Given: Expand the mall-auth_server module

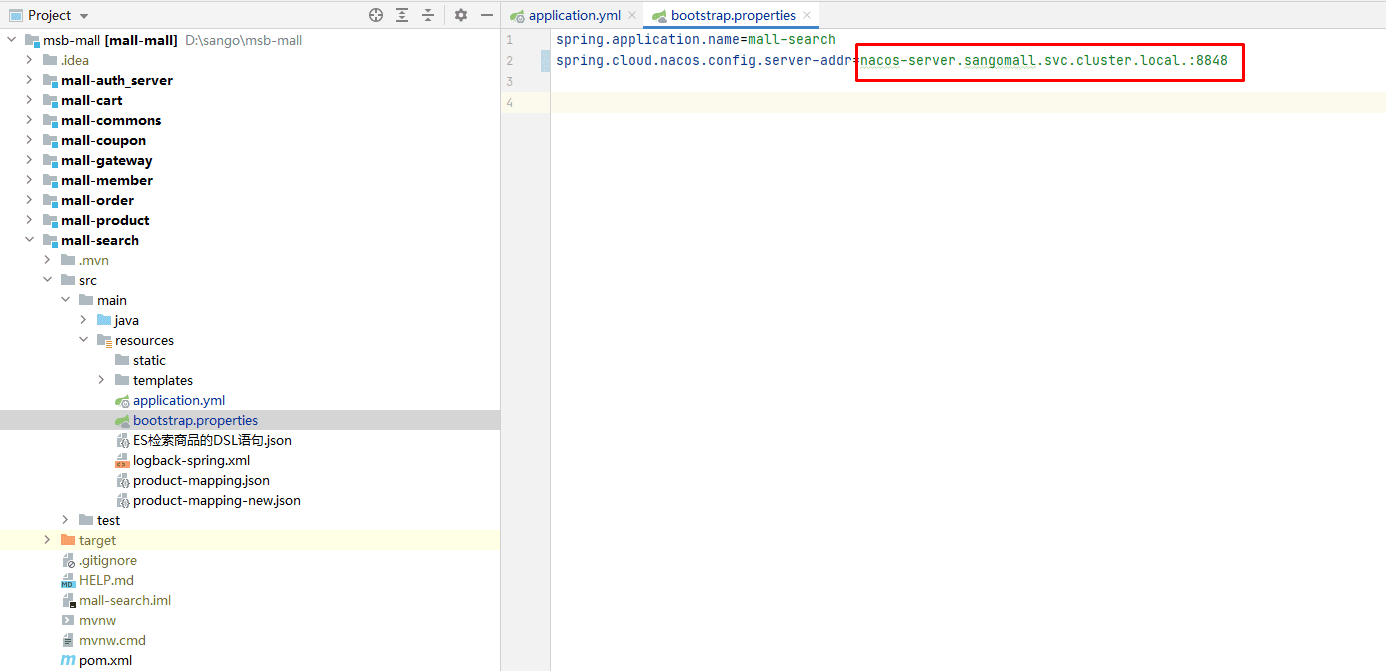Looking at the screenshot, I should pyautogui.click(x=30, y=80).
